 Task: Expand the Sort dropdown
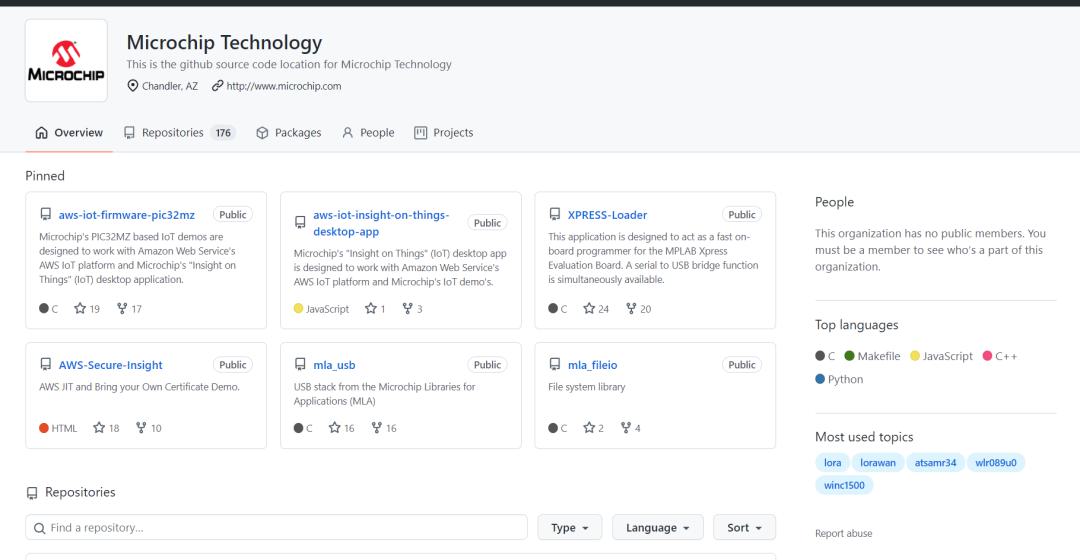[744, 528]
